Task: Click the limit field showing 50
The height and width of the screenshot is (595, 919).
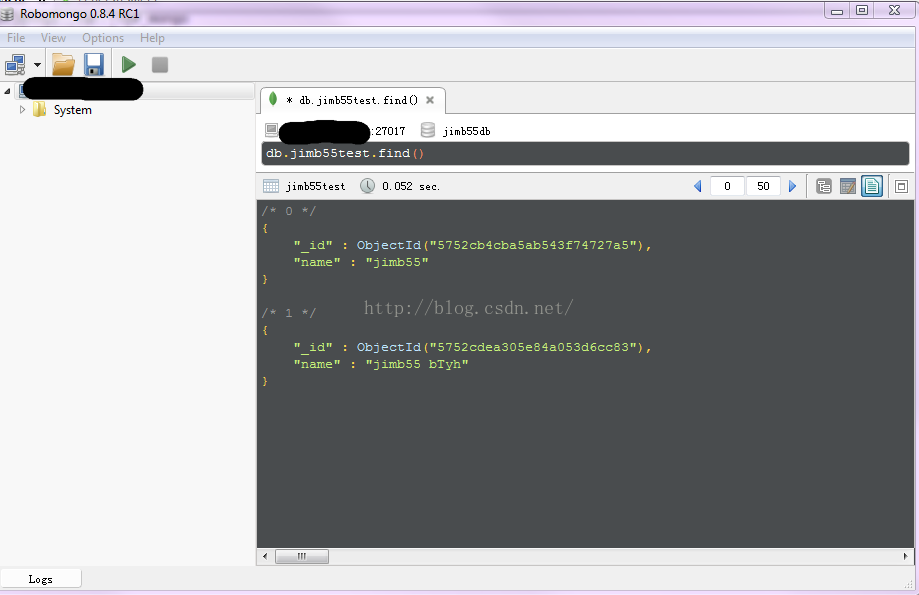Action: [763, 186]
